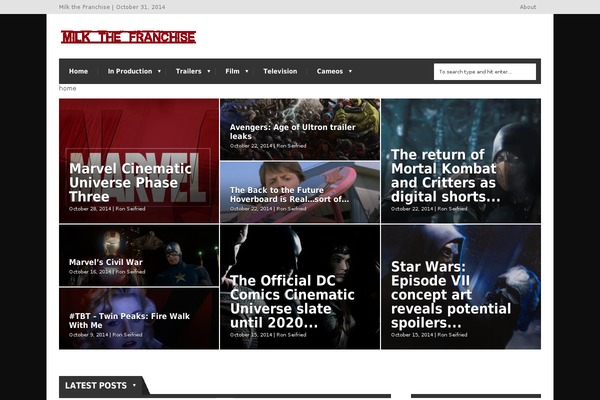This screenshot has width=600, height=400.
Task: Select the Latest Posts tab heading
Action: click(96, 385)
